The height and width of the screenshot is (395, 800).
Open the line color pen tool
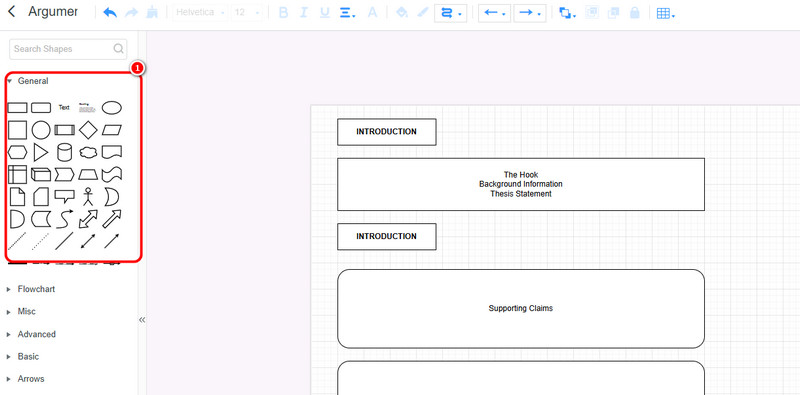point(423,13)
